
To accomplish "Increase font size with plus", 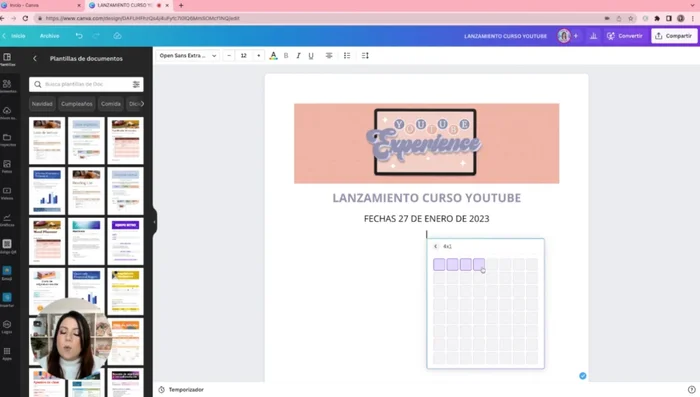I will (x=258, y=56).
